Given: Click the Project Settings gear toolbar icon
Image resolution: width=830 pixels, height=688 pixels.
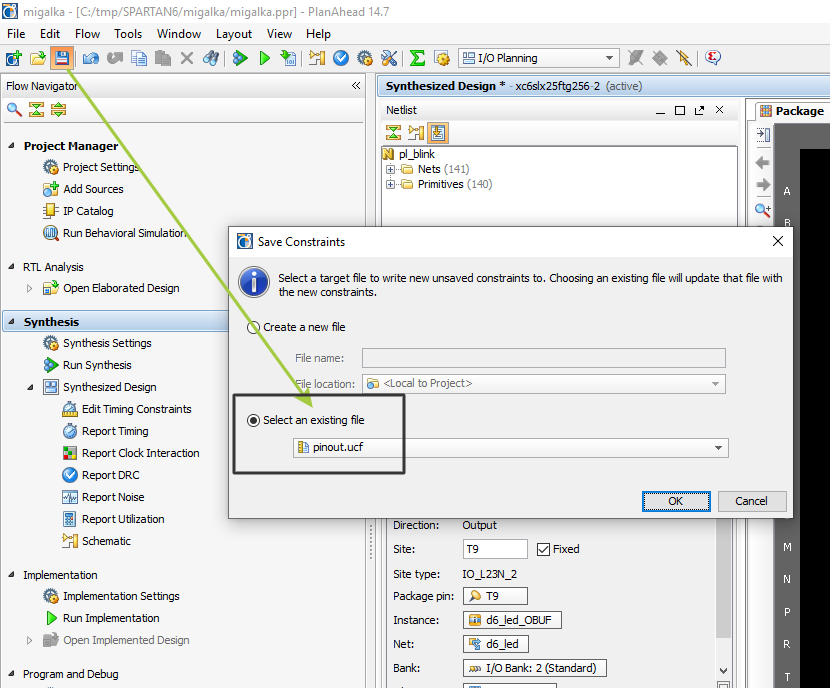Looking at the screenshot, I should 365,58.
